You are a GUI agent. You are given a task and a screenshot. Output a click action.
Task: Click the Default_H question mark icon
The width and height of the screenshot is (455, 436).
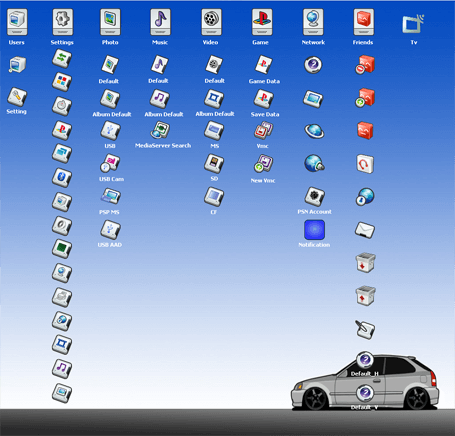pyautogui.click(x=365, y=360)
